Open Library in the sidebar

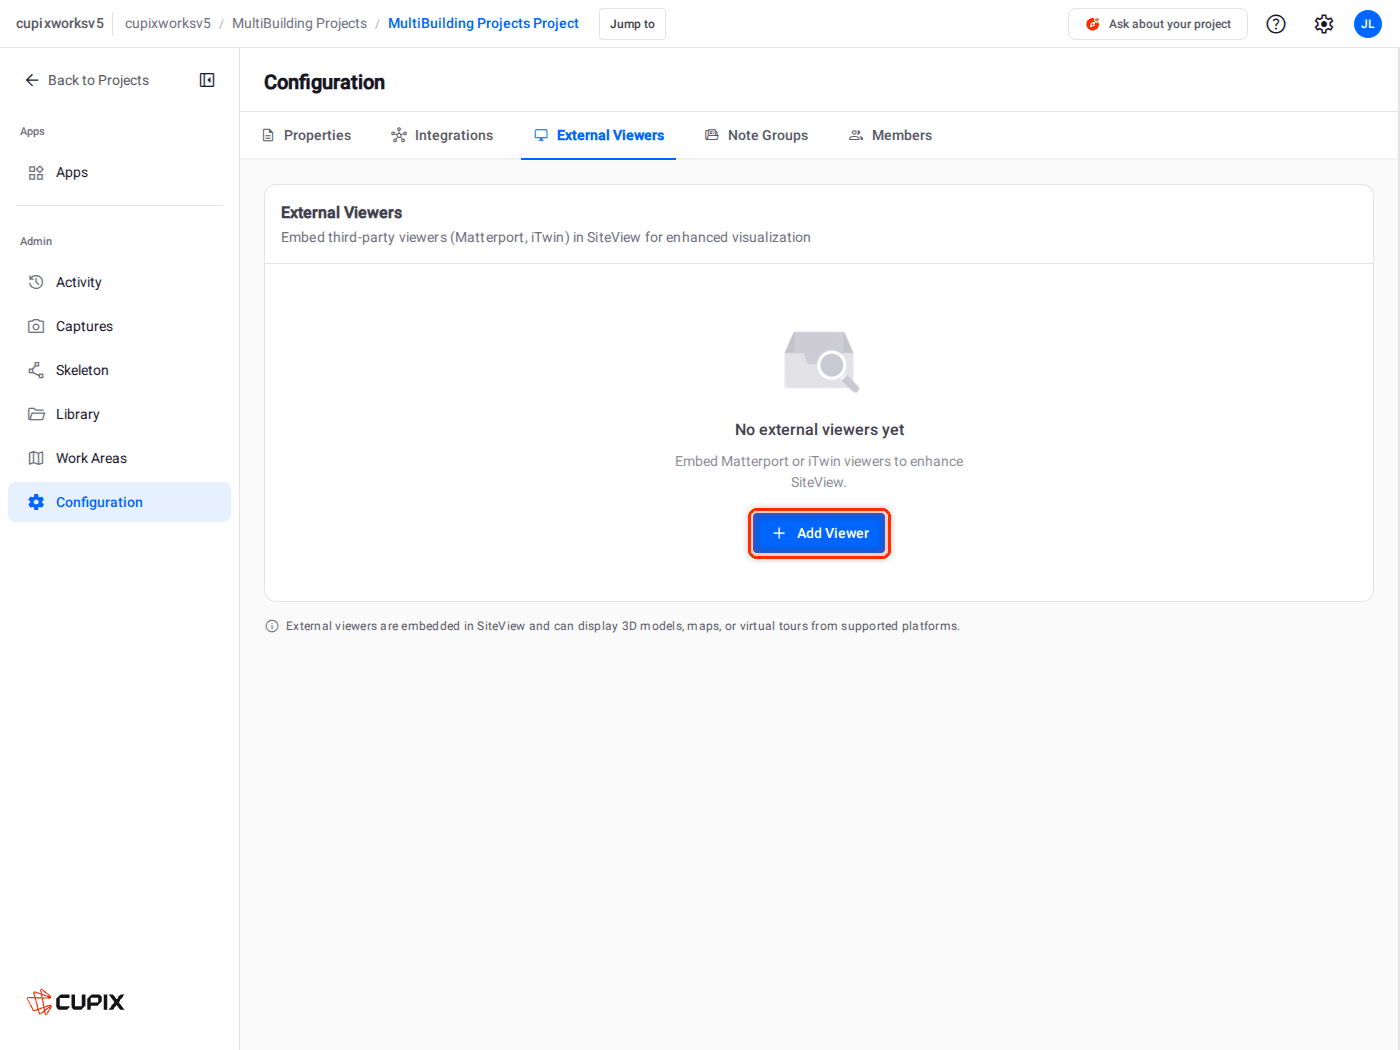coord(119,414)
